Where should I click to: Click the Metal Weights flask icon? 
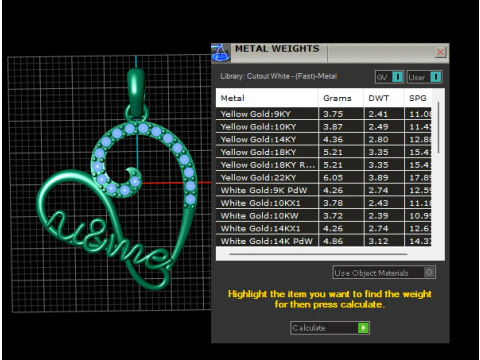[x=220, y=53]
